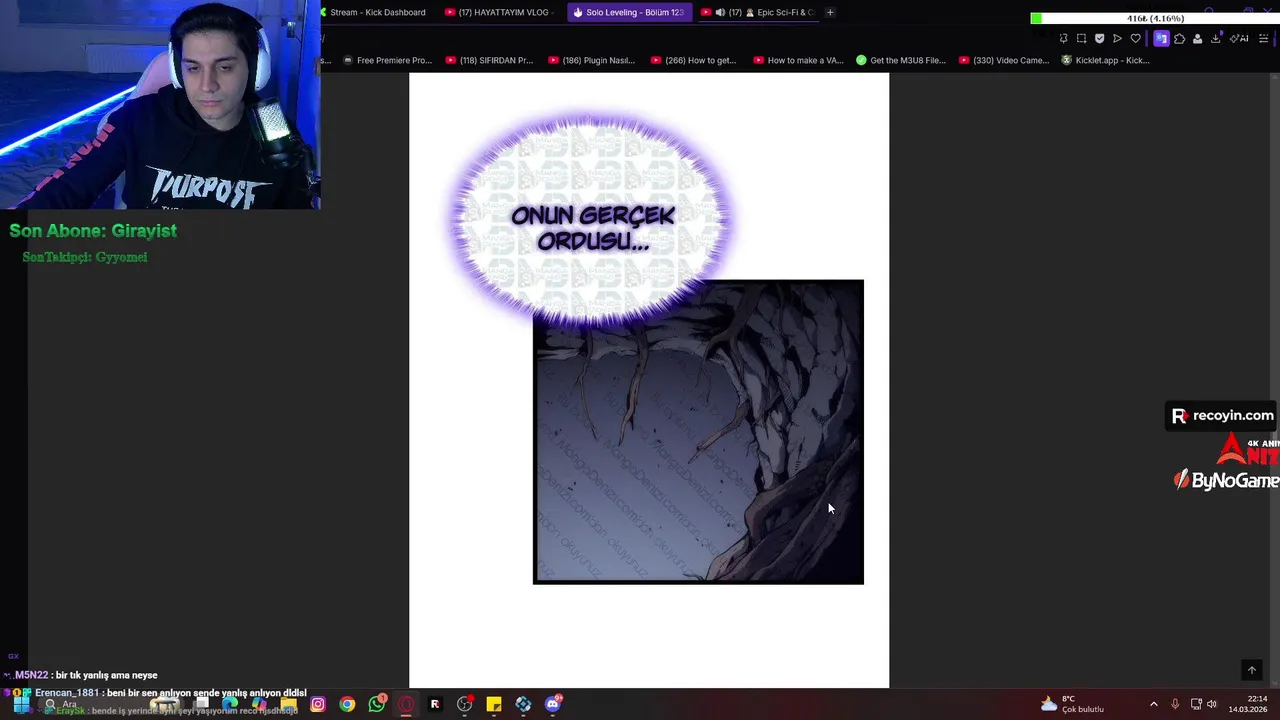The width and height of the screenshot is (1280, 720).
Task: Open the volume speaker tray icon
Action: 1212,704
